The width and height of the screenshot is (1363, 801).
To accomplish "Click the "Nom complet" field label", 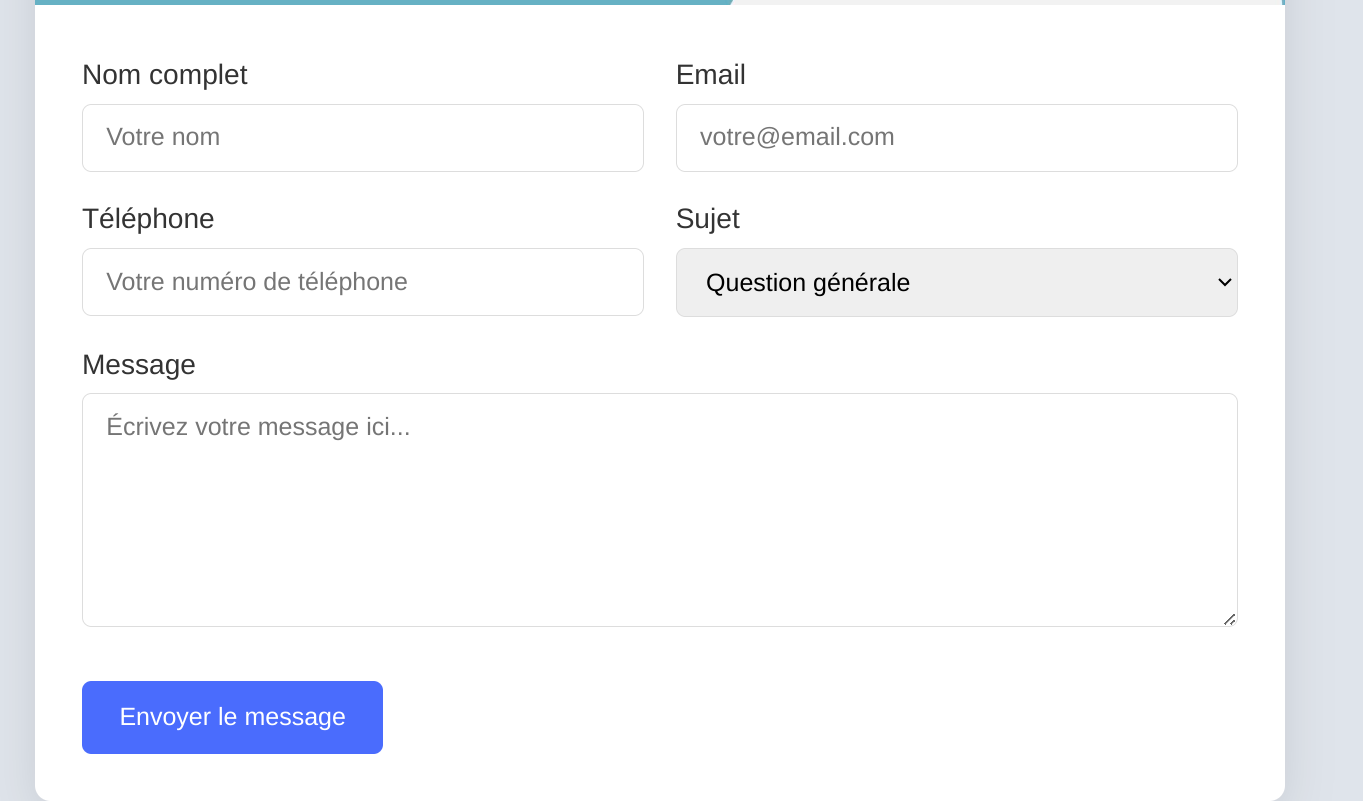I will pyautogui.click(x=164, y=75).
